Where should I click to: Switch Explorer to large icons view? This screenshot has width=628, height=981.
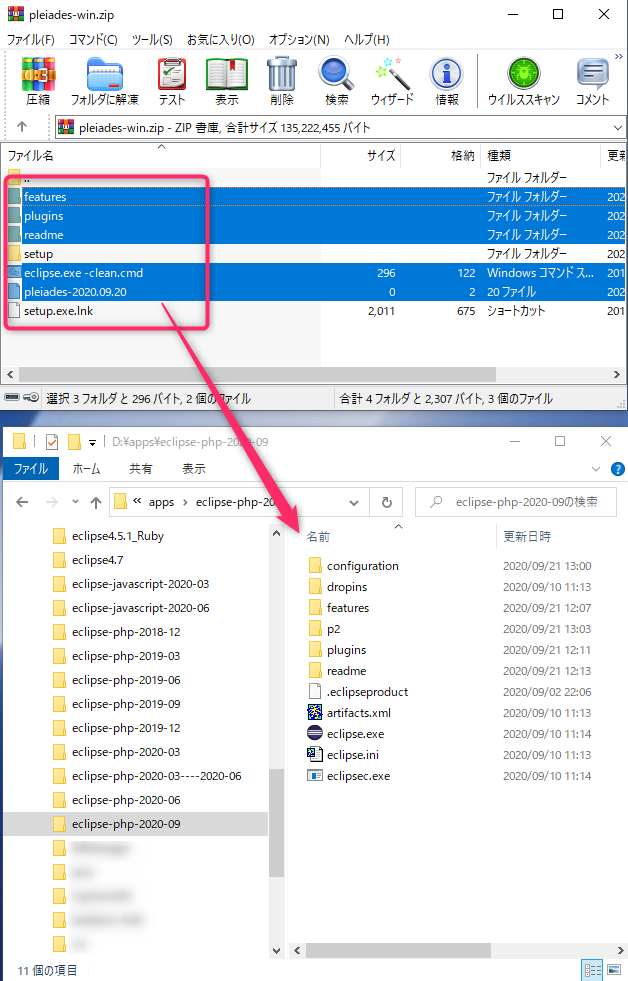[x=614, y=970]
